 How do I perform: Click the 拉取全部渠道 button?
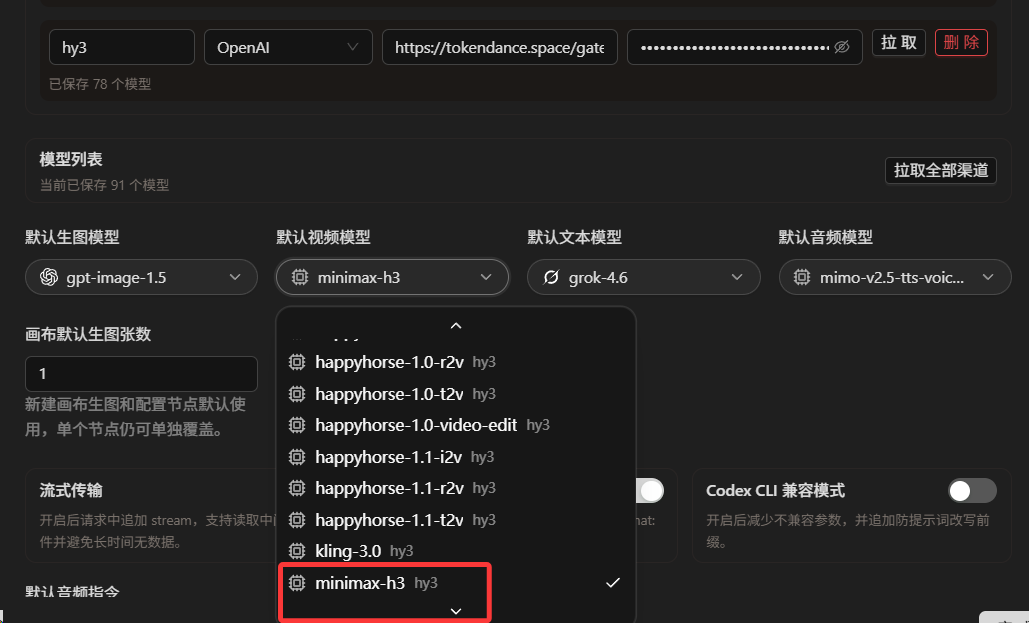[940, 171]
